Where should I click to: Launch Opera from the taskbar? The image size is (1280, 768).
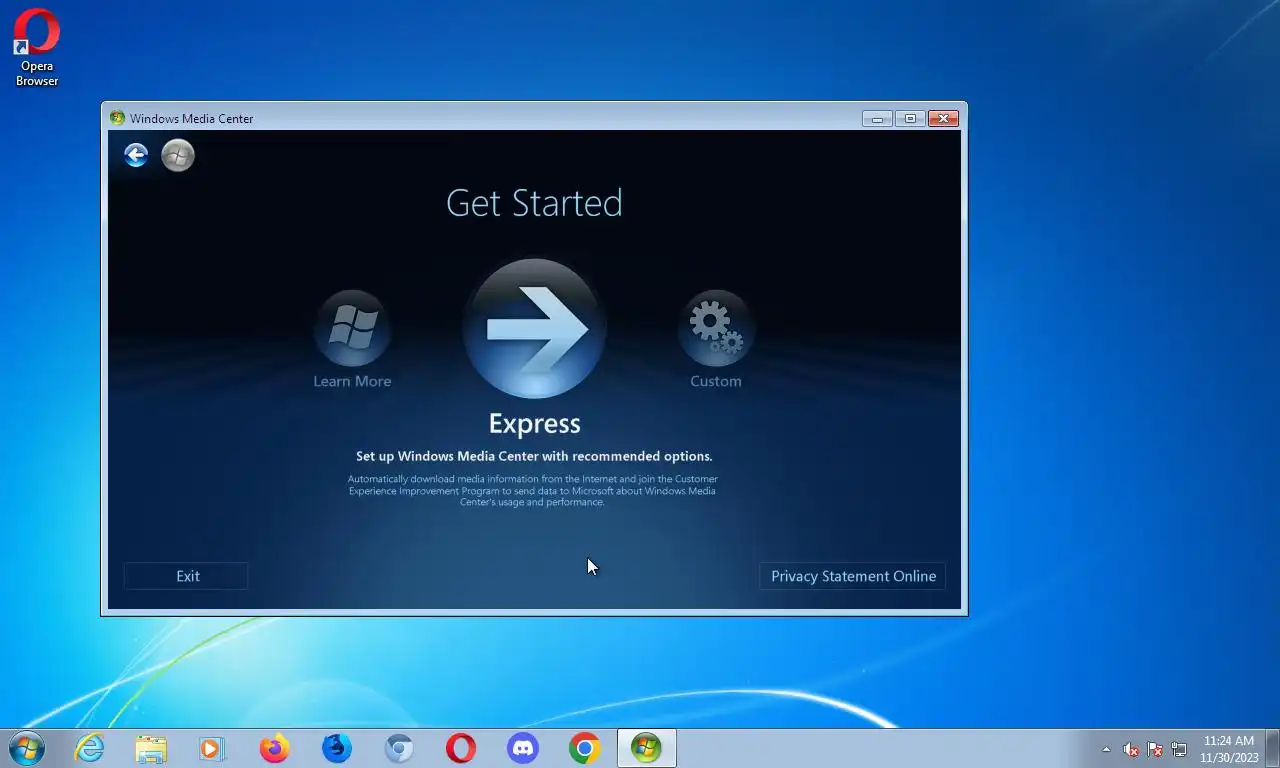(461, 748)
